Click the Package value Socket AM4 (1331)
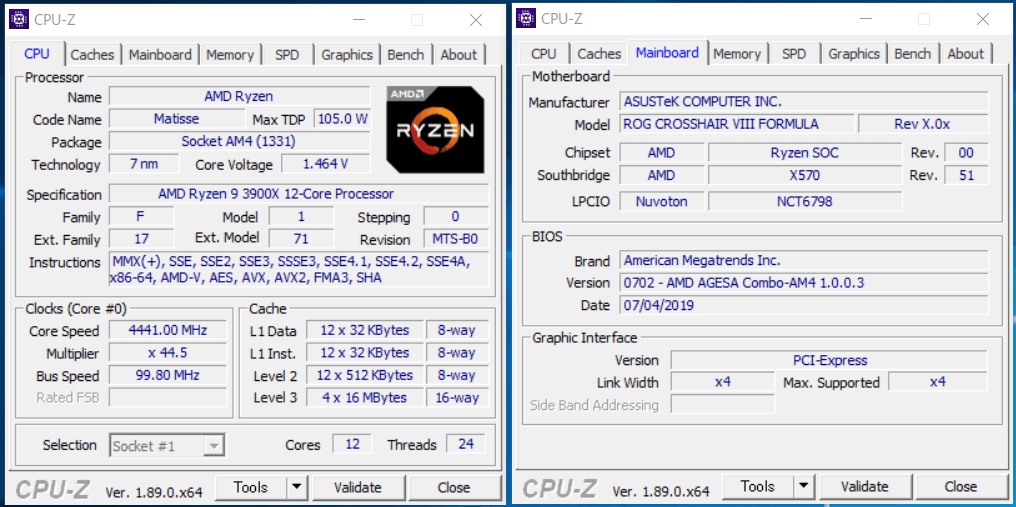 point(239,141)
